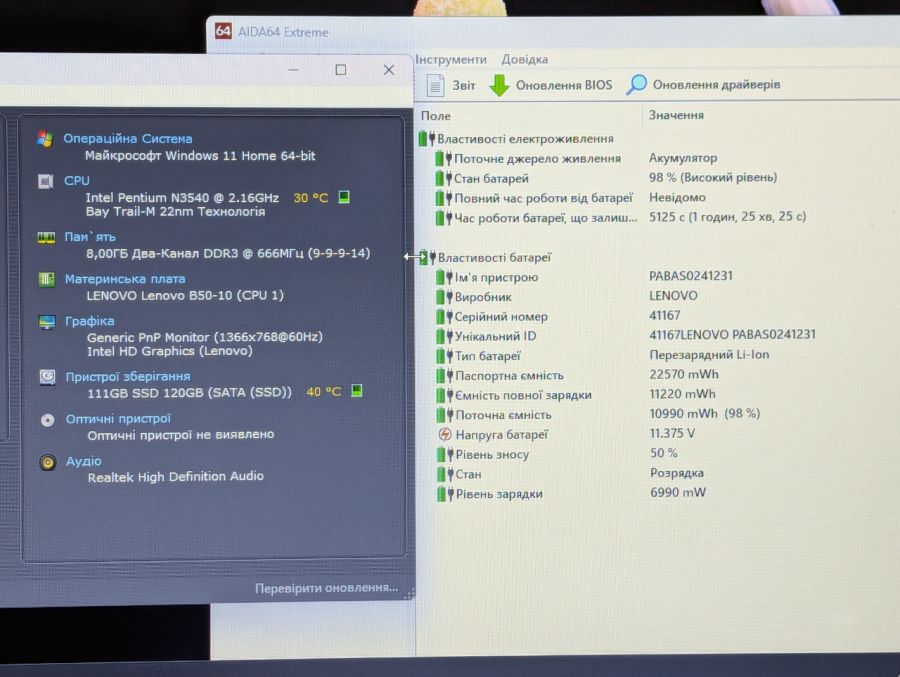
Task: Click the AIDA64 Extreme title icon
Action: click(223, 31)
